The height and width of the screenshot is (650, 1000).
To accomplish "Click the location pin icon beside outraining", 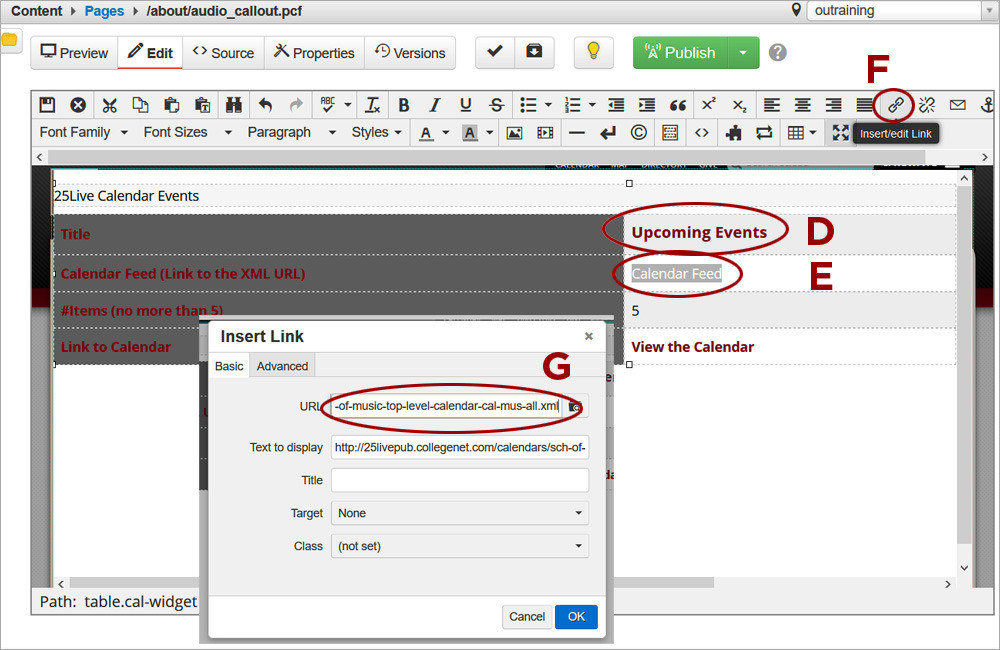I will click(796, 10).
